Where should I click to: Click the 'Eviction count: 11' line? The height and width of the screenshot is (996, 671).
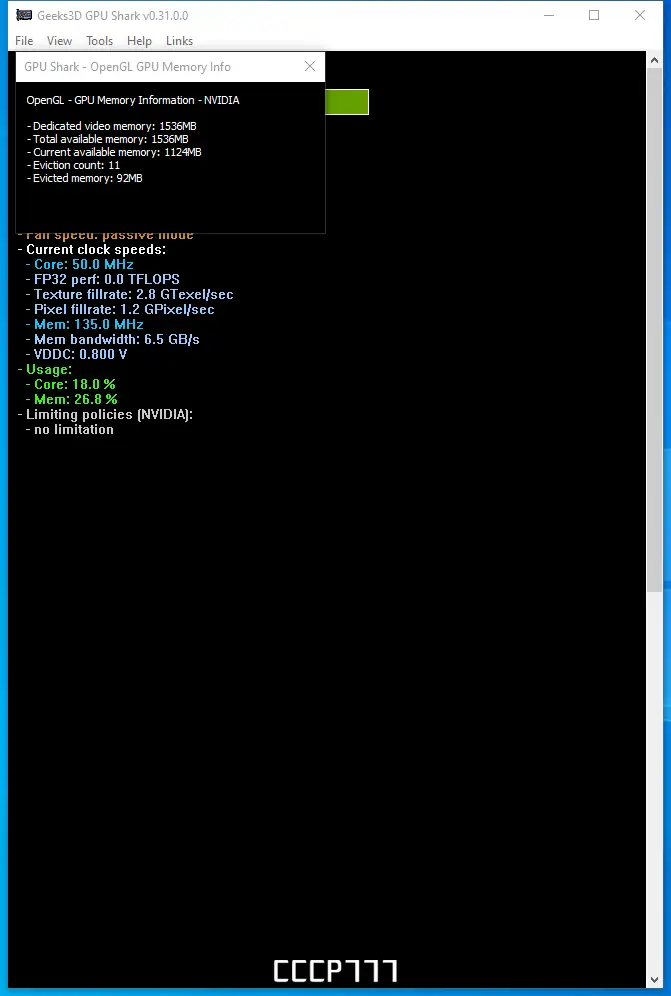74,165
